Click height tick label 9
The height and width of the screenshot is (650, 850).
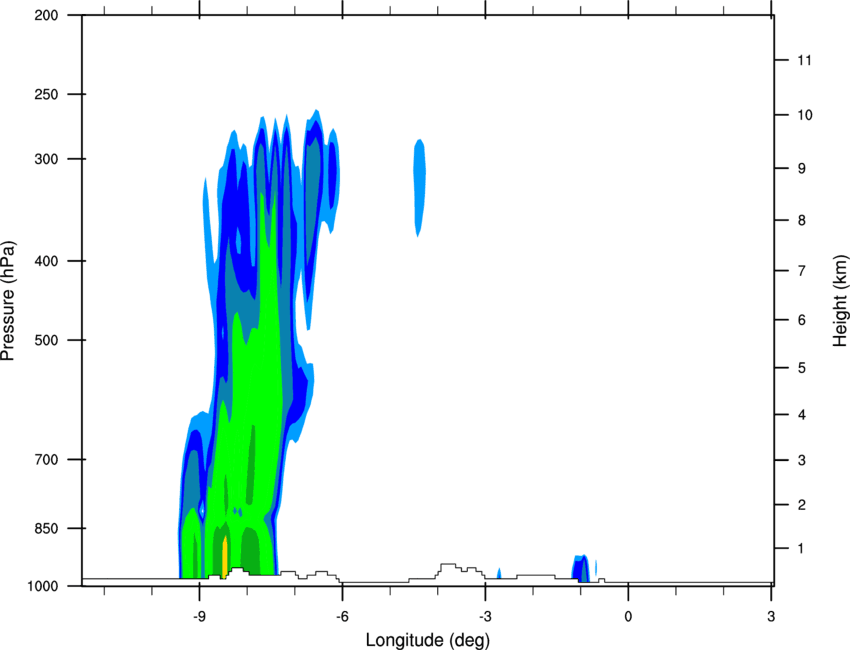click(x=801, y=169)
